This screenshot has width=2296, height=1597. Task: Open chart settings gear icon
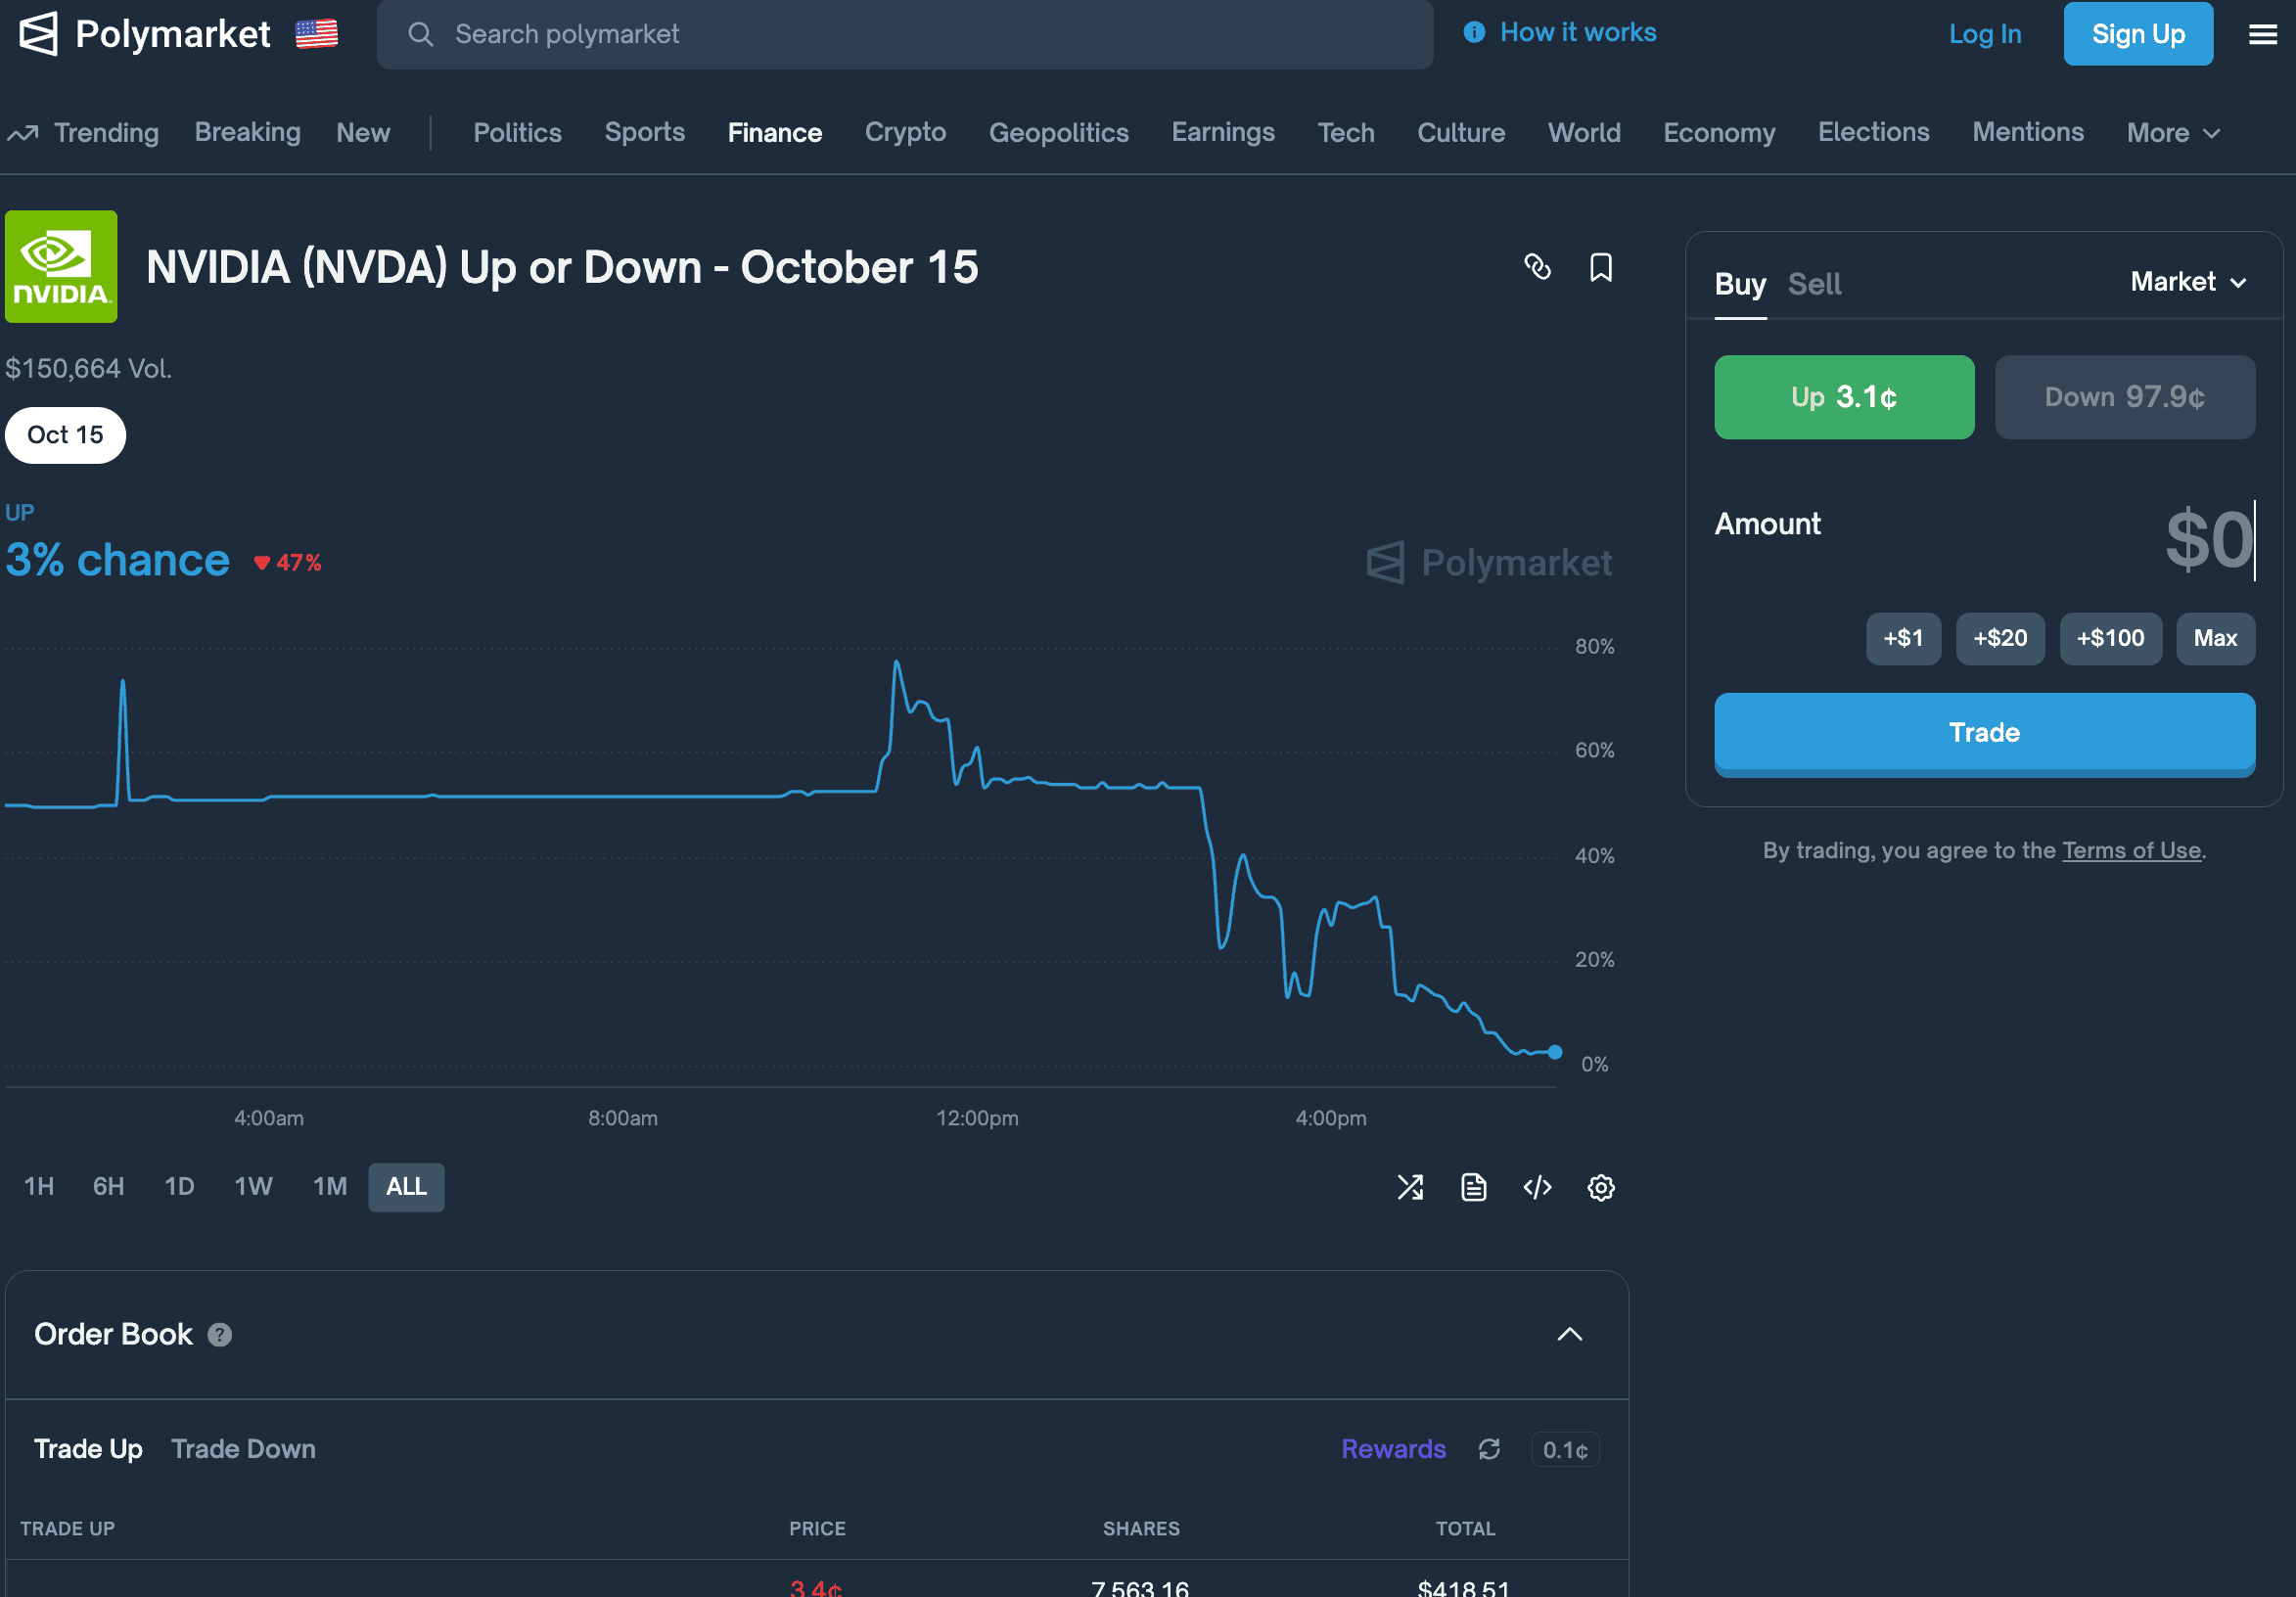point(1600,1187)
